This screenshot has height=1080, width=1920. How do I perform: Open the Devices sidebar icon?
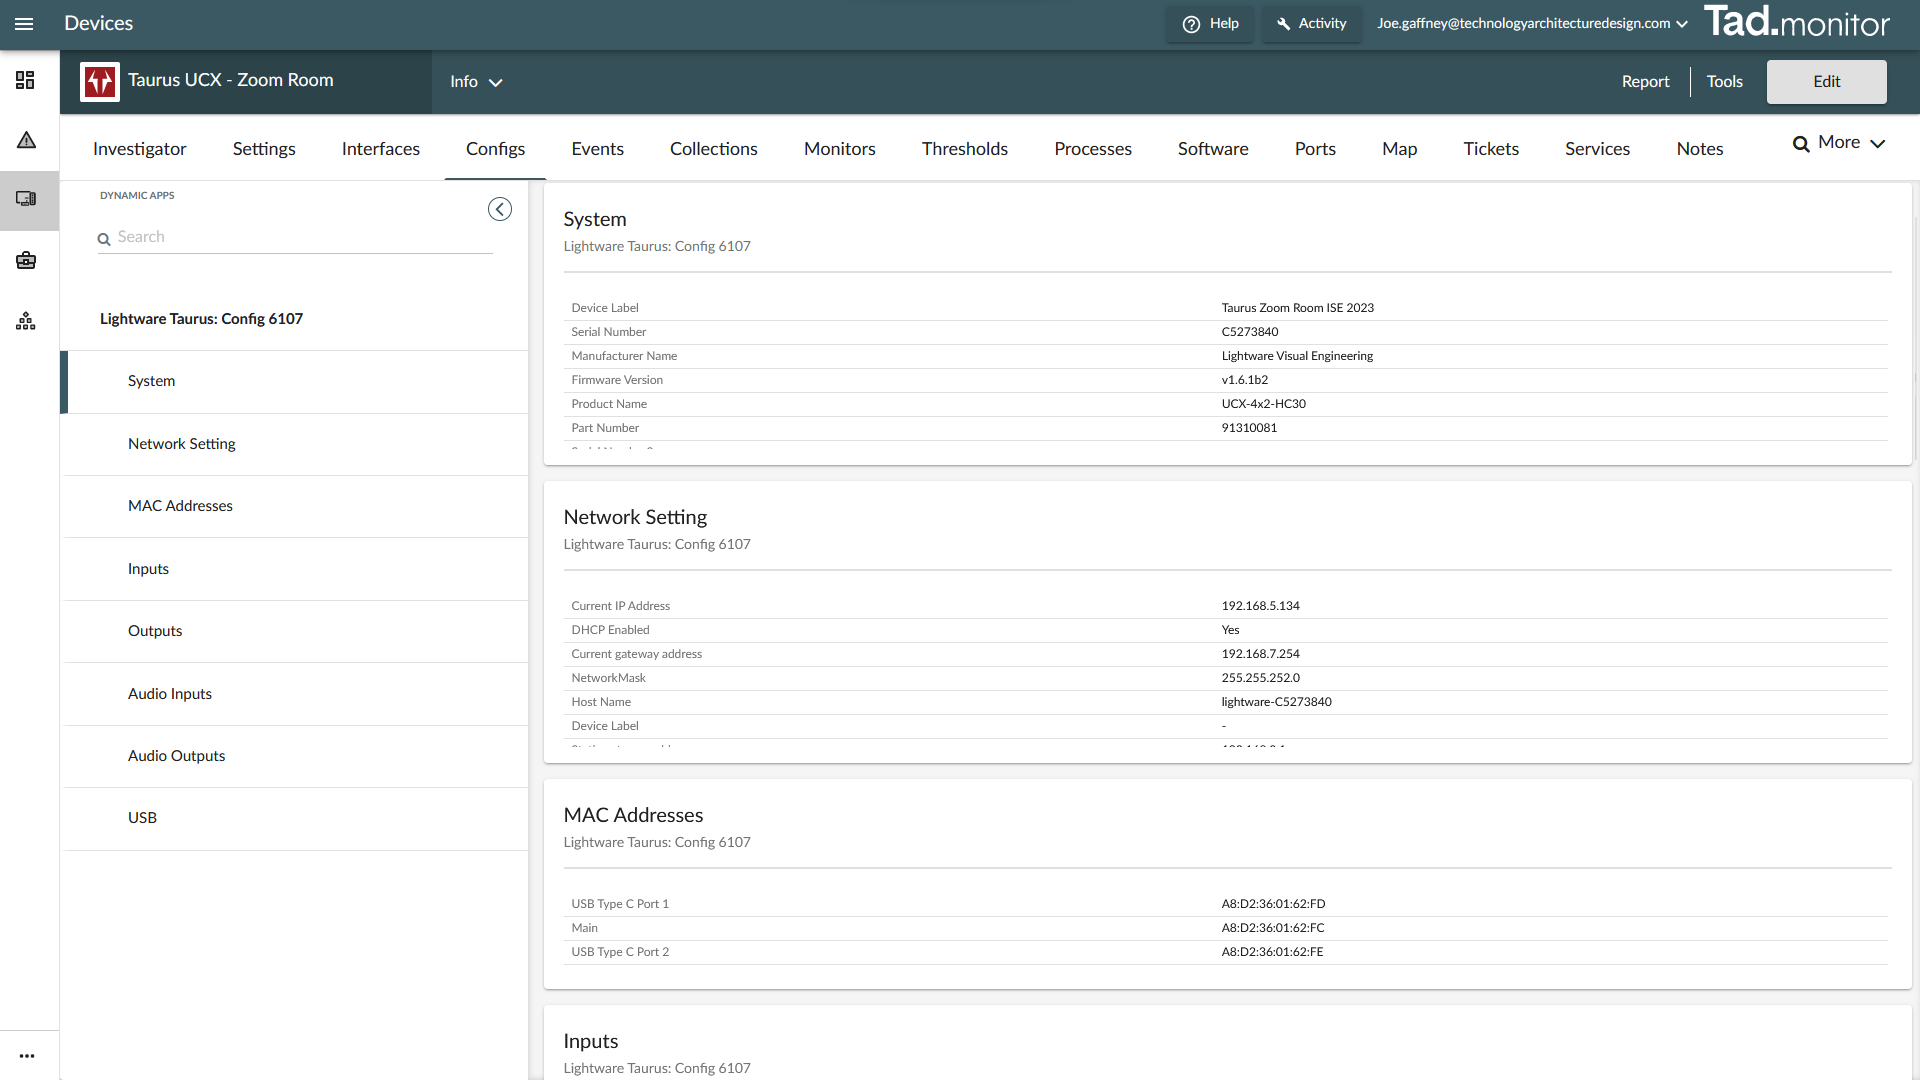(26, 199)
